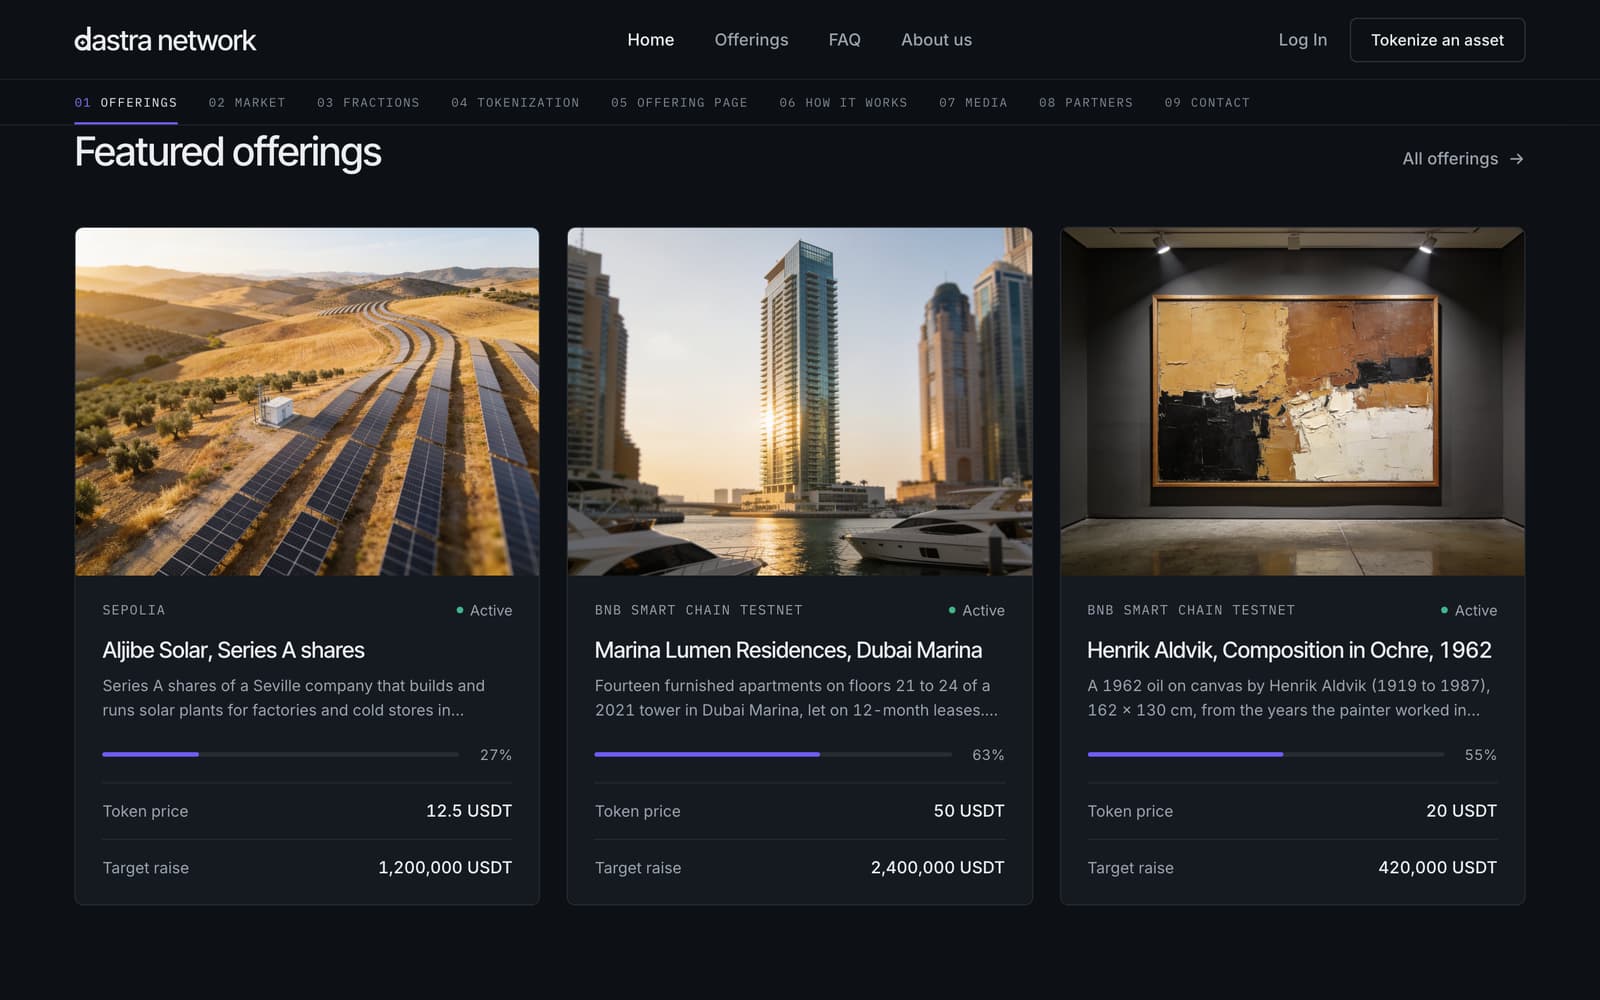Open the solar farm thumbnail image

click(307, 402)
